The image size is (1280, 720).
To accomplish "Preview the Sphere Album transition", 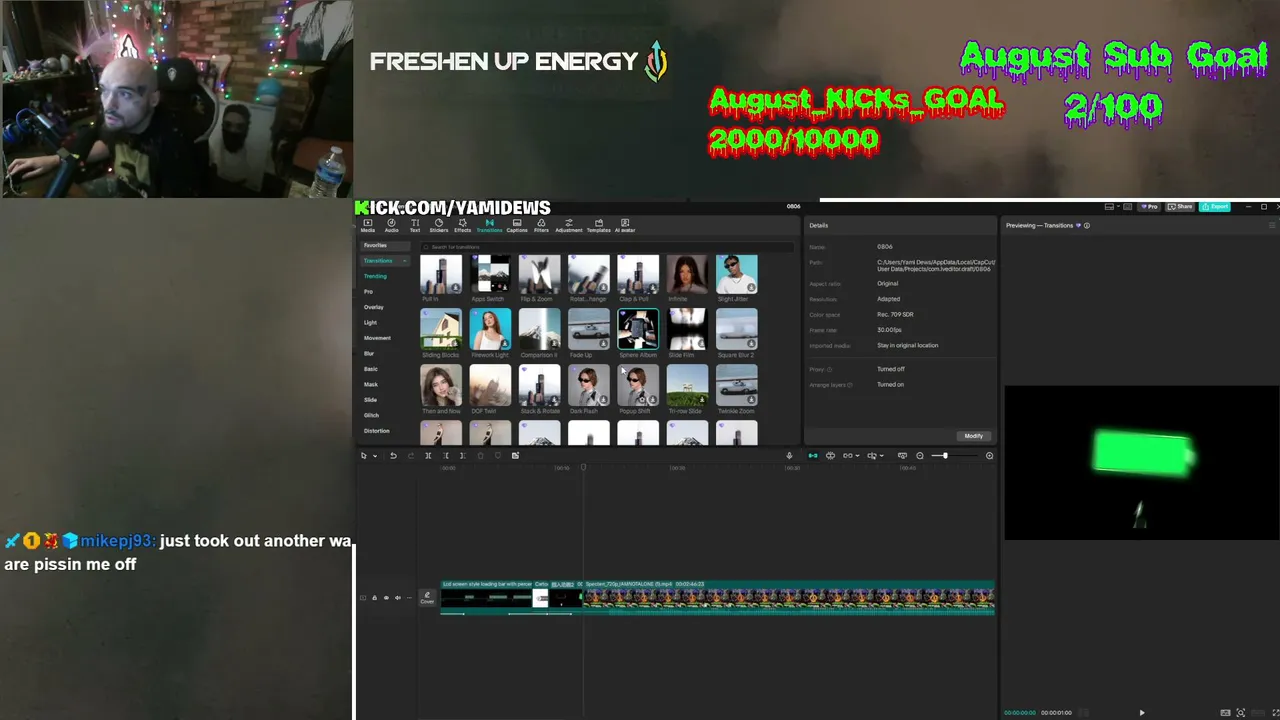I will 638,330.
